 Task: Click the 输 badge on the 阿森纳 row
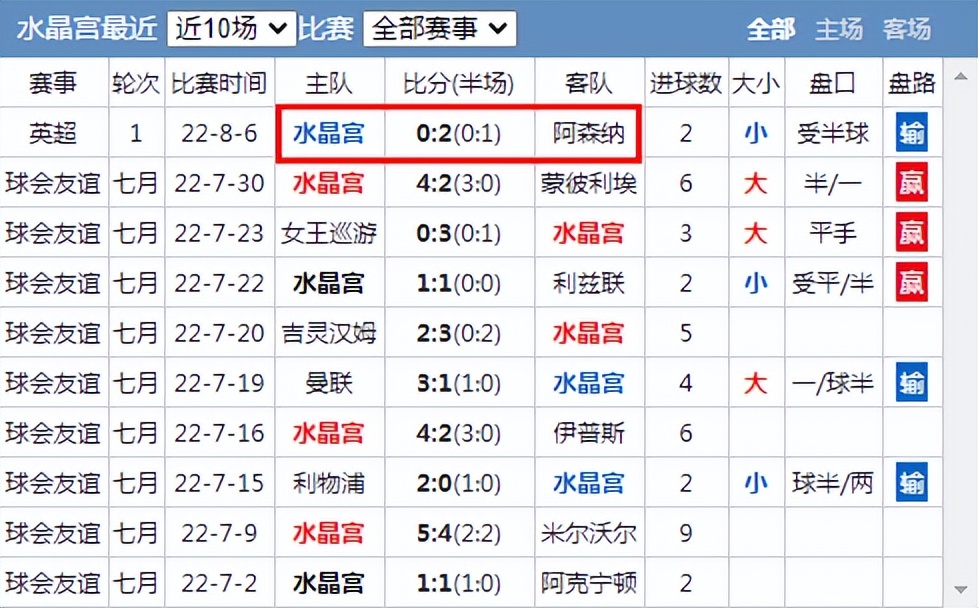911,133
